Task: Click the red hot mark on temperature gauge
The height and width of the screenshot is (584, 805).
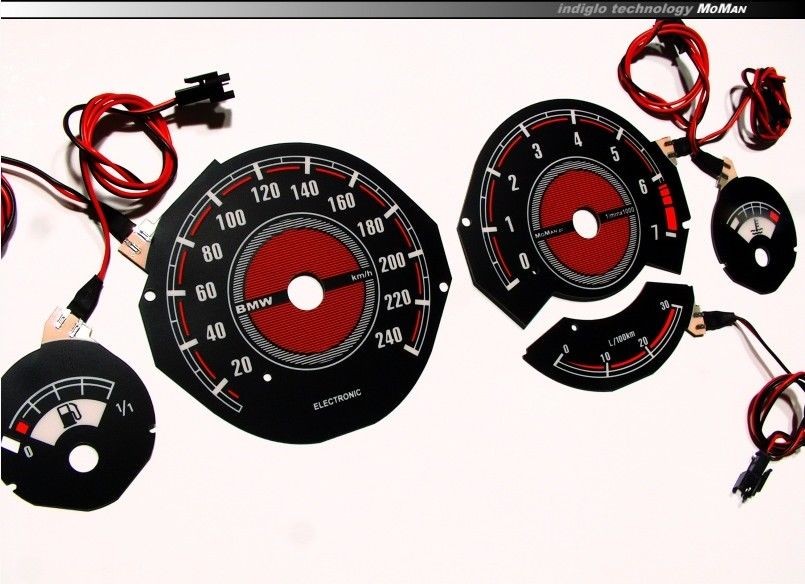Action: [x=773, y=216]
